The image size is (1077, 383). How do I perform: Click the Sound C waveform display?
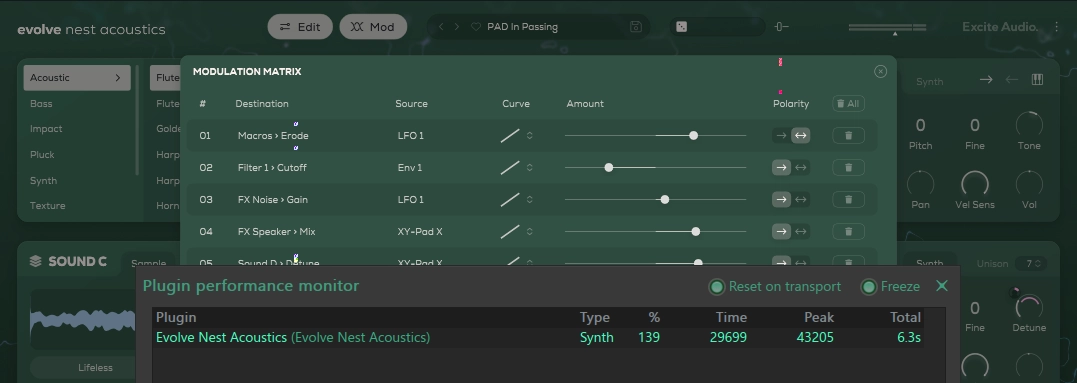(82, 319)
